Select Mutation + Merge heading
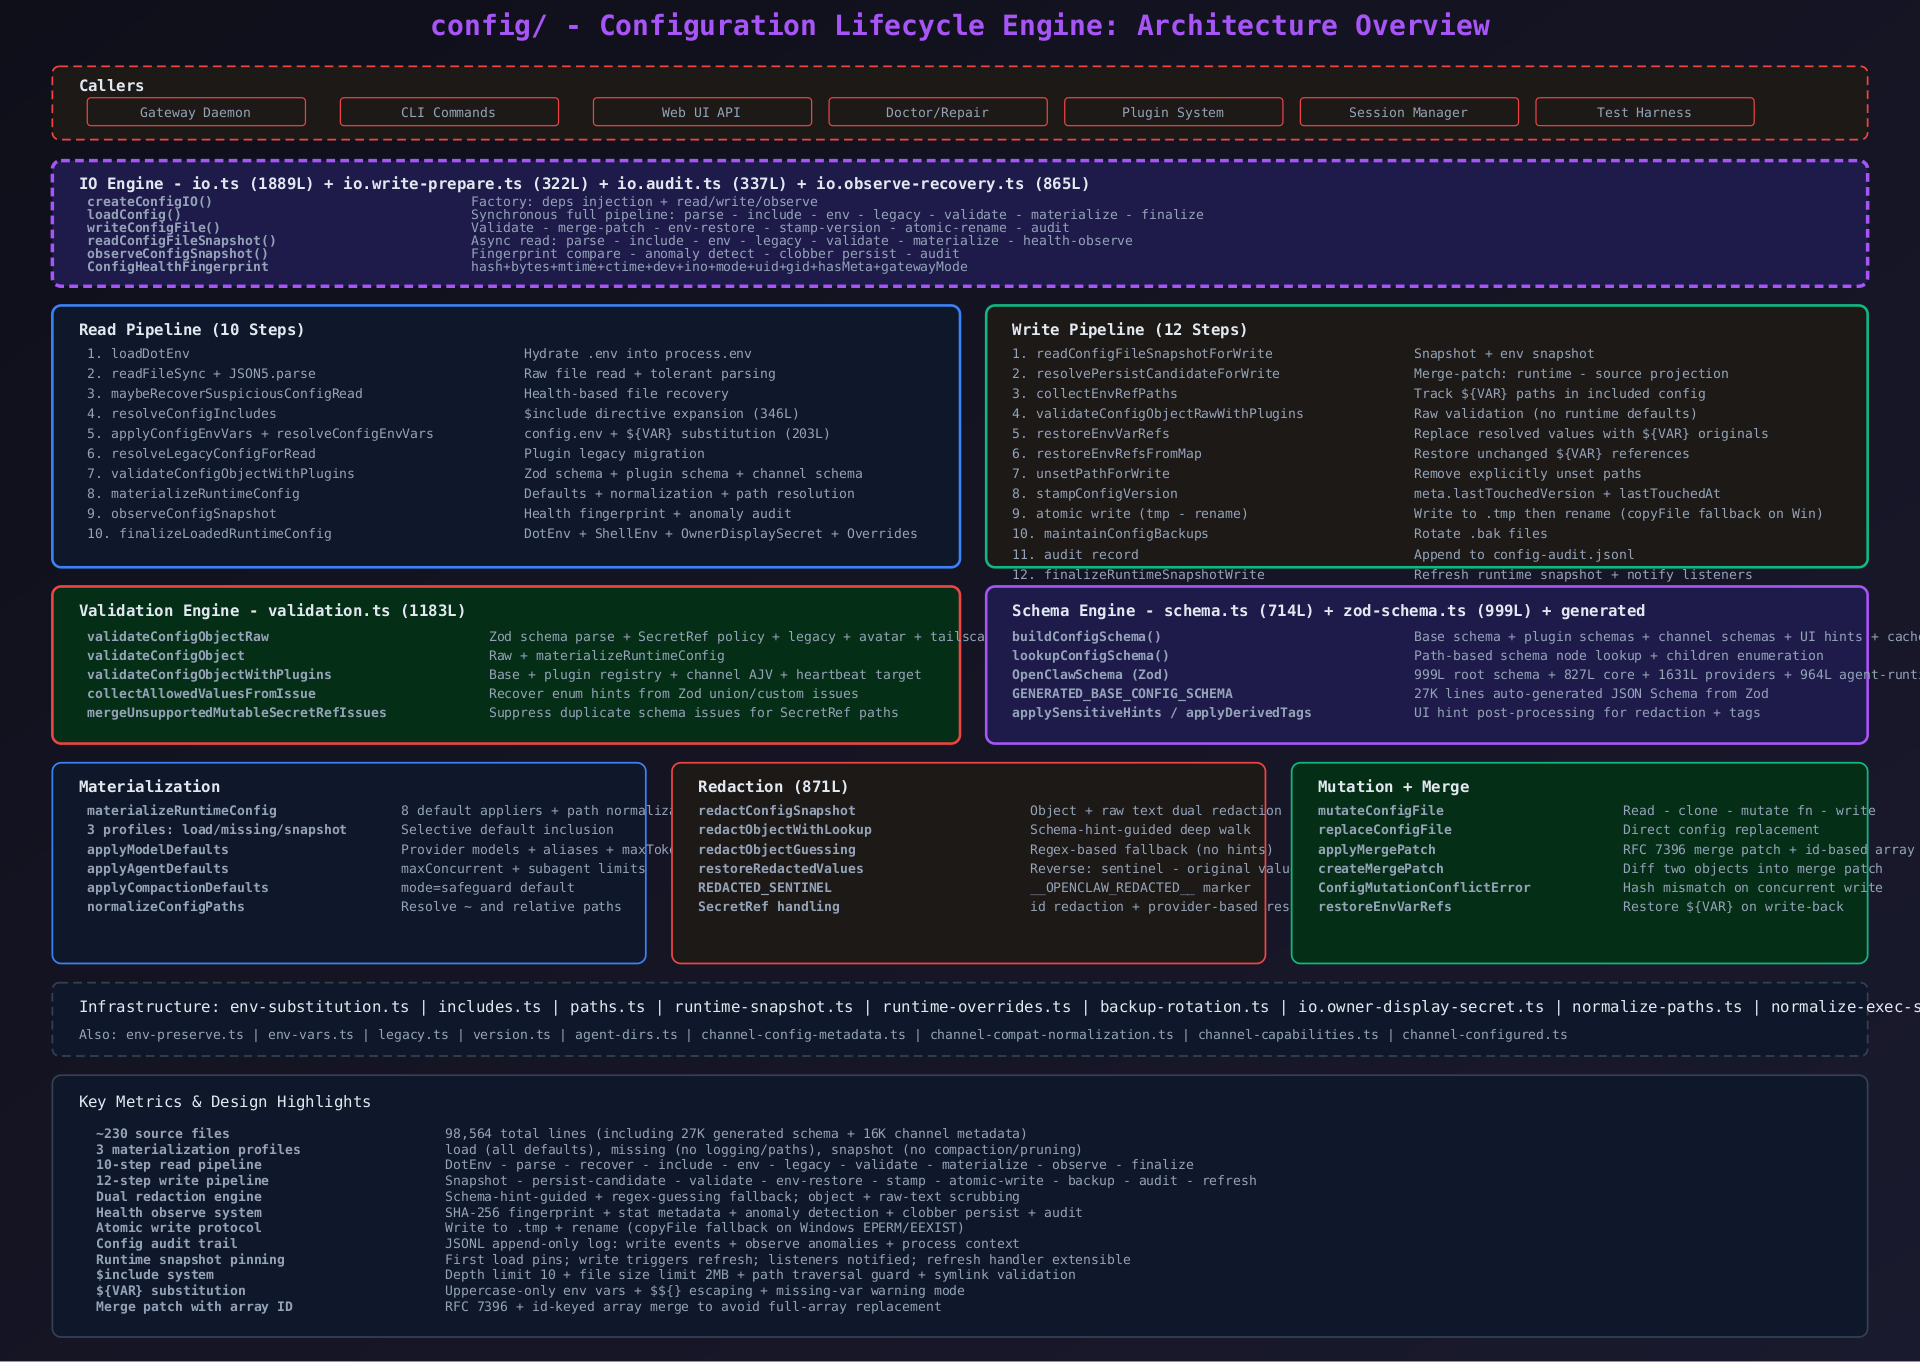 click(1393, 787)
